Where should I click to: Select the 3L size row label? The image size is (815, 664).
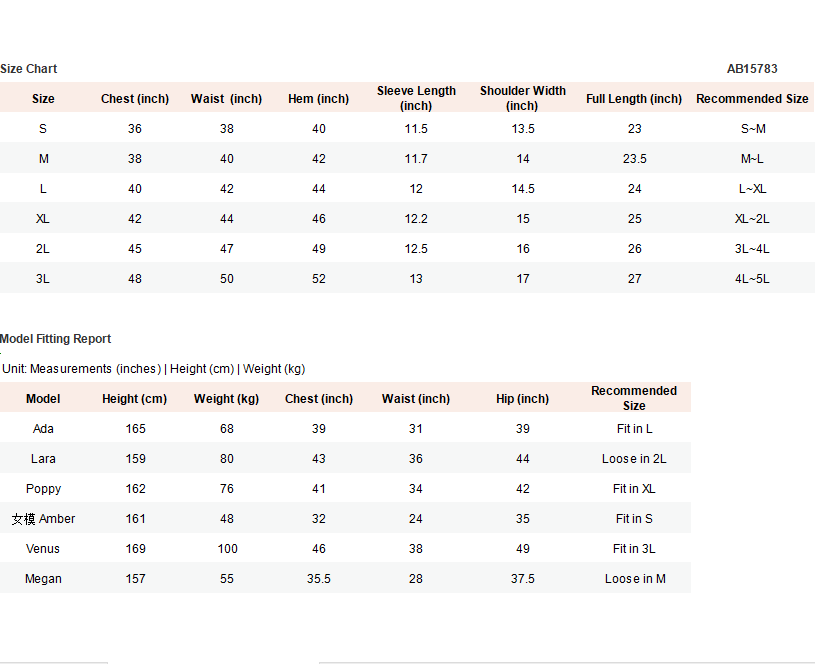click(43, 279)
